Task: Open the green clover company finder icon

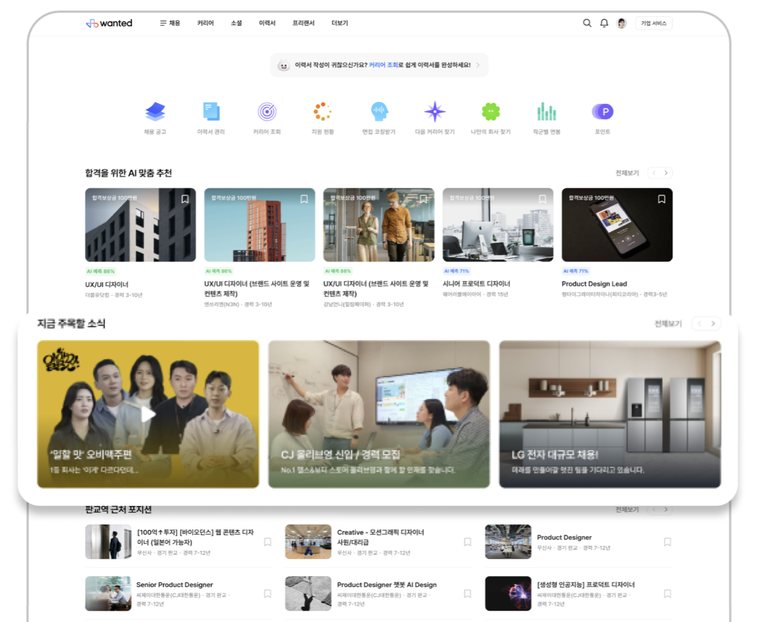Action: 491,112
